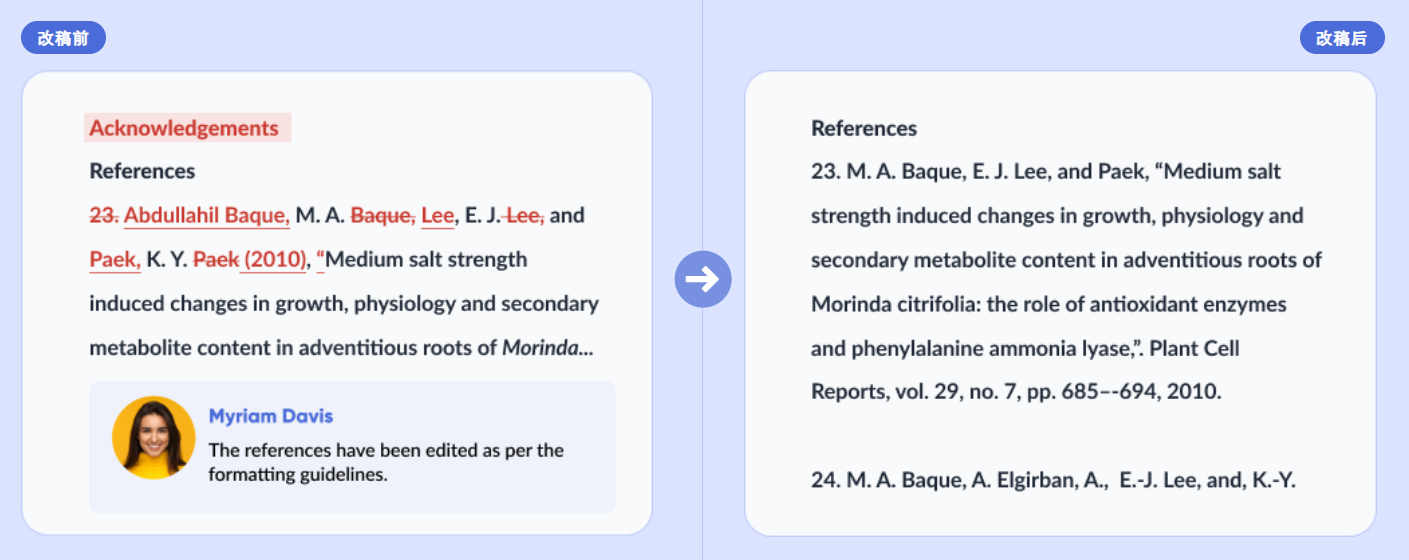Click the italic 'Morinda...' truncated text

tap(547, 348)
